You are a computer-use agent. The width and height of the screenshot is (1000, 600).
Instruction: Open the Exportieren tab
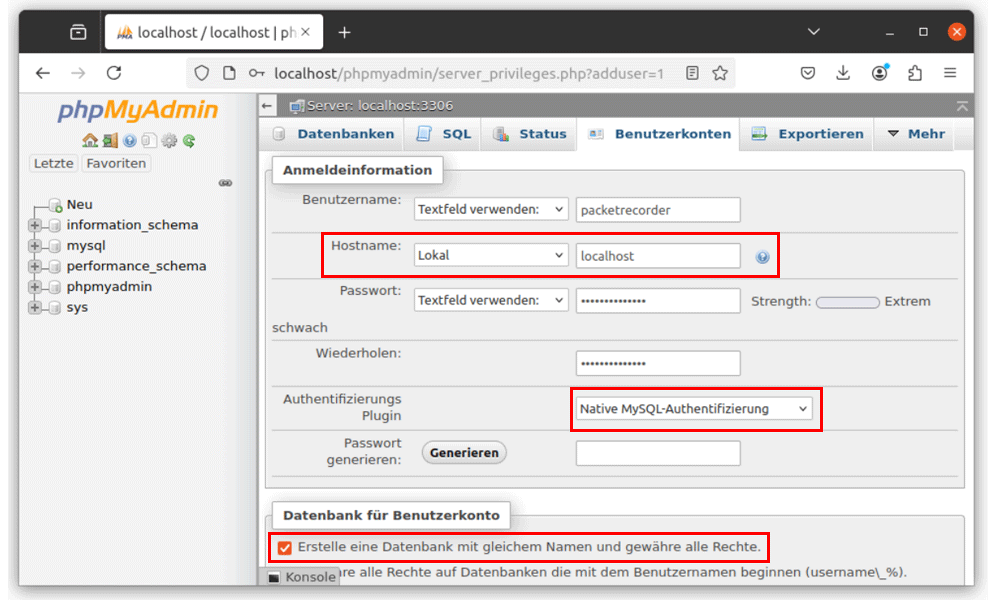click(807, 134)
